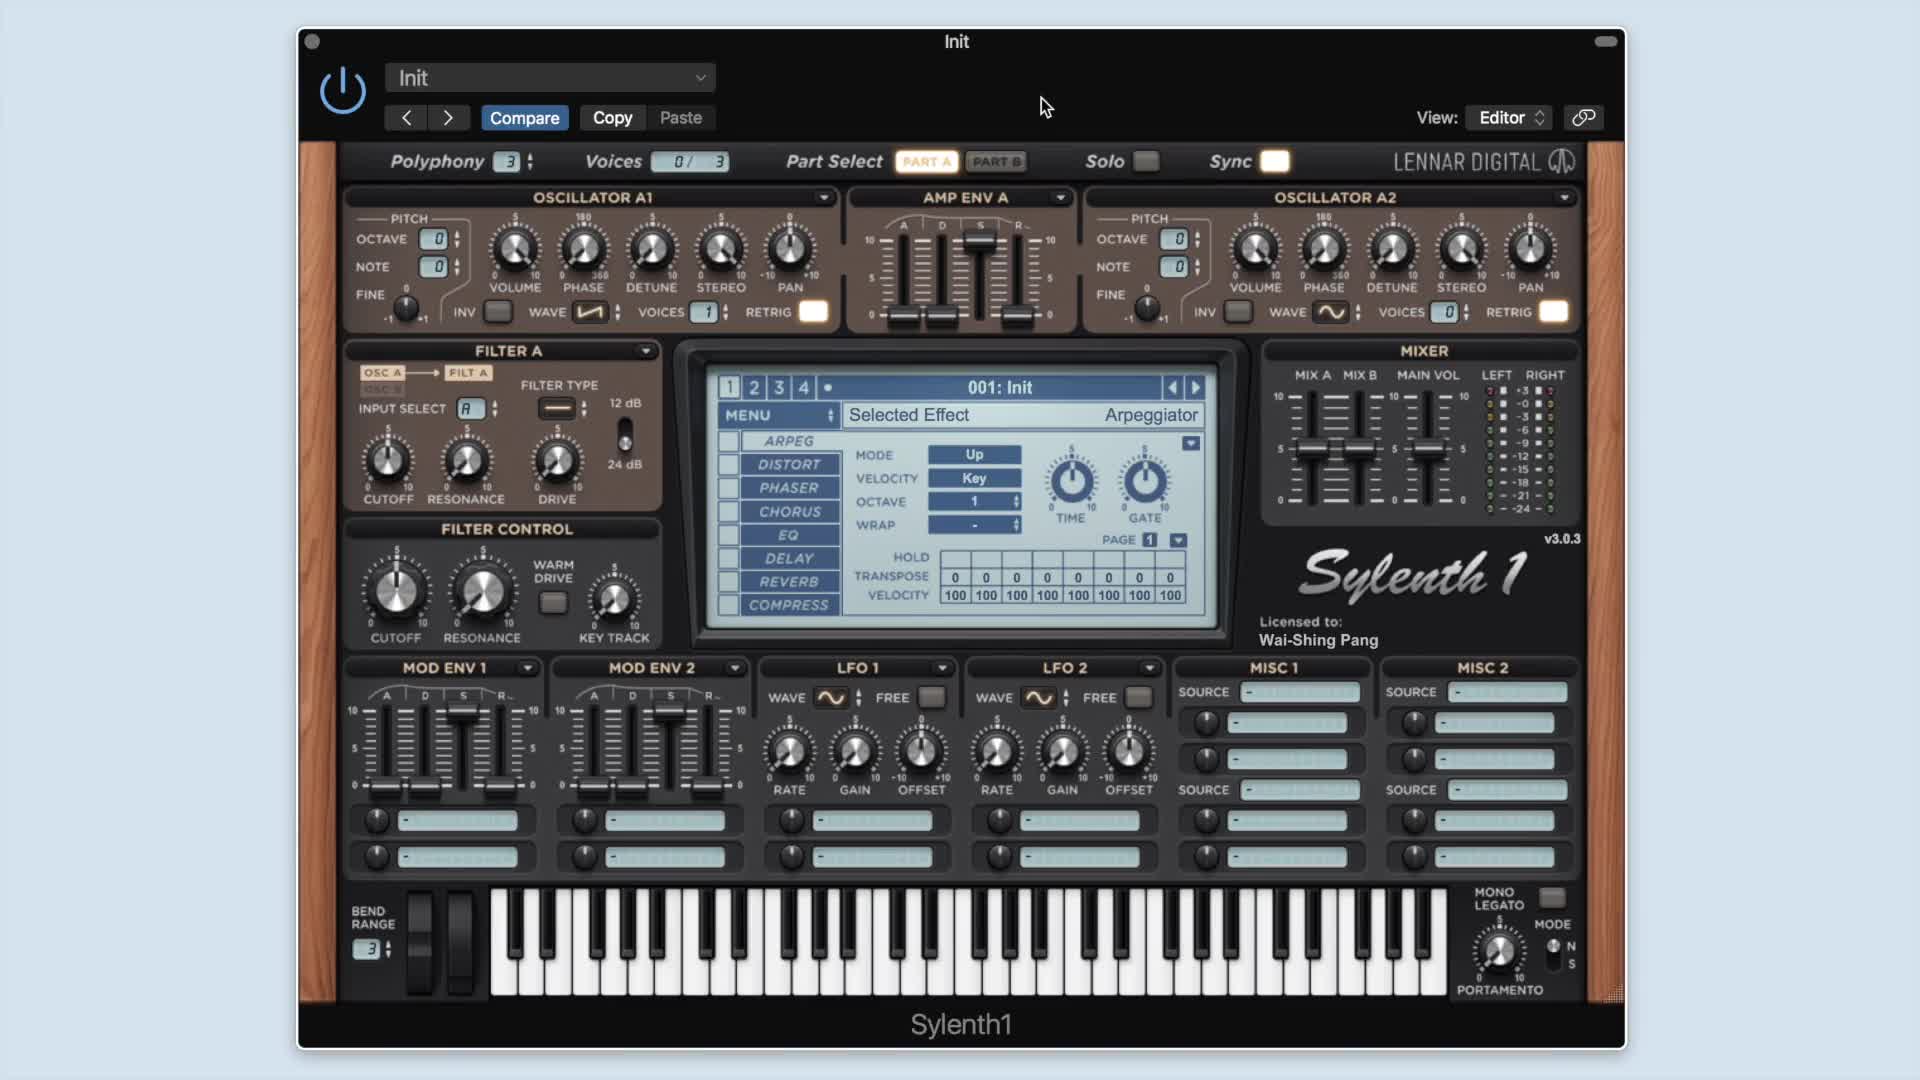Click the Copy button

(x=612, y=118)
